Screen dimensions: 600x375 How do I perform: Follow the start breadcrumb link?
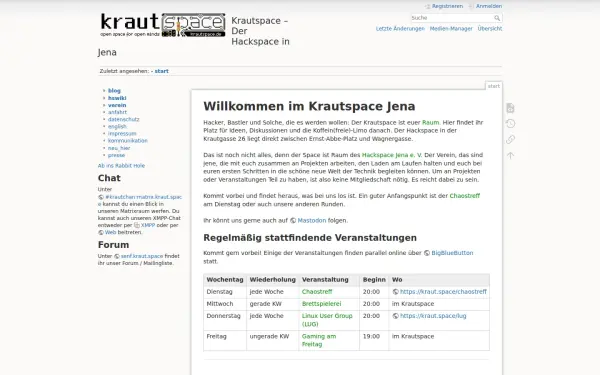coord(161,71)
